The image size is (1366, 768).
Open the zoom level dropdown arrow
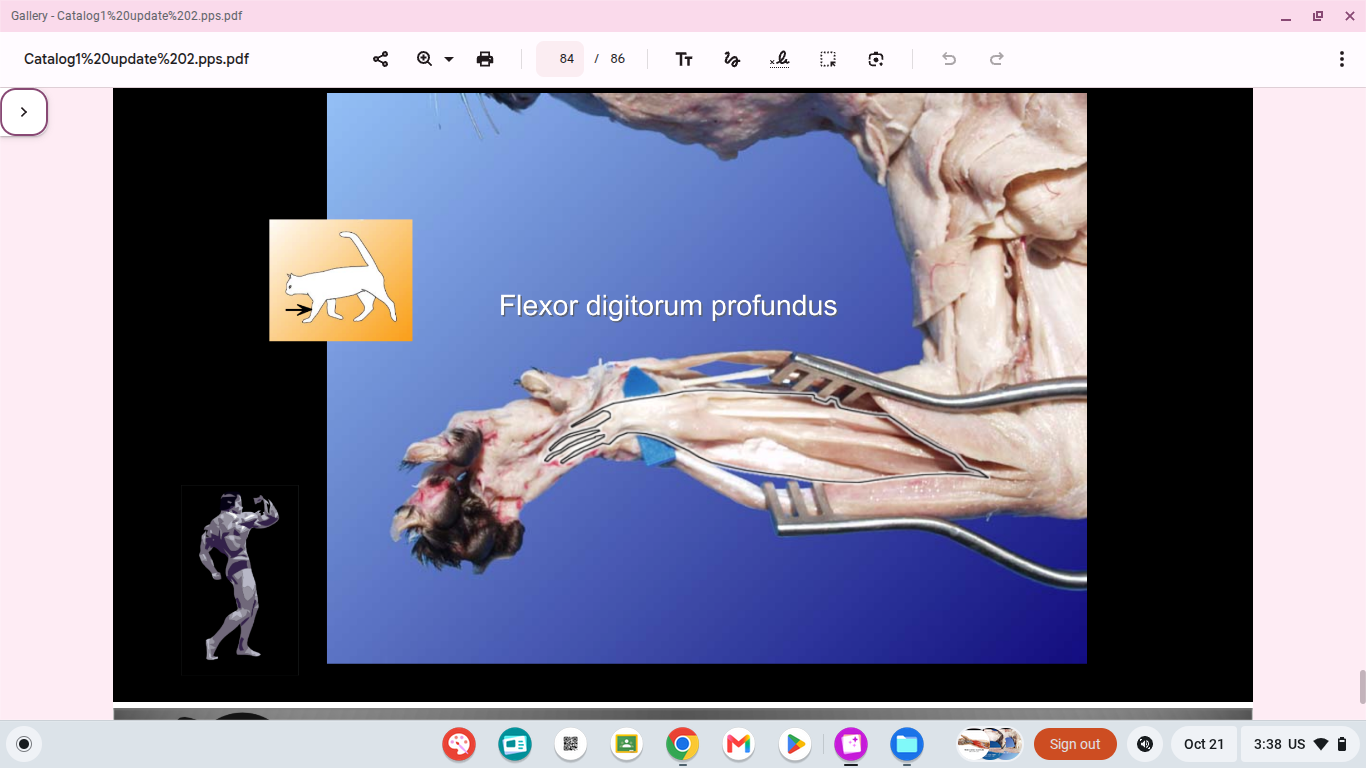449,59
